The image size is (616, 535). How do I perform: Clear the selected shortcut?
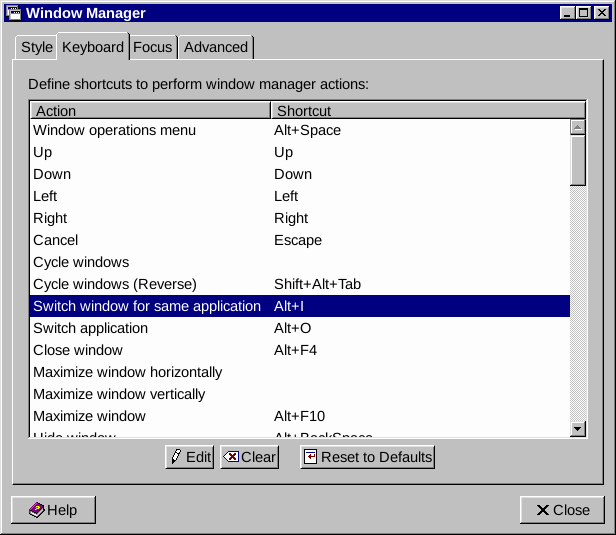point(249,457)
